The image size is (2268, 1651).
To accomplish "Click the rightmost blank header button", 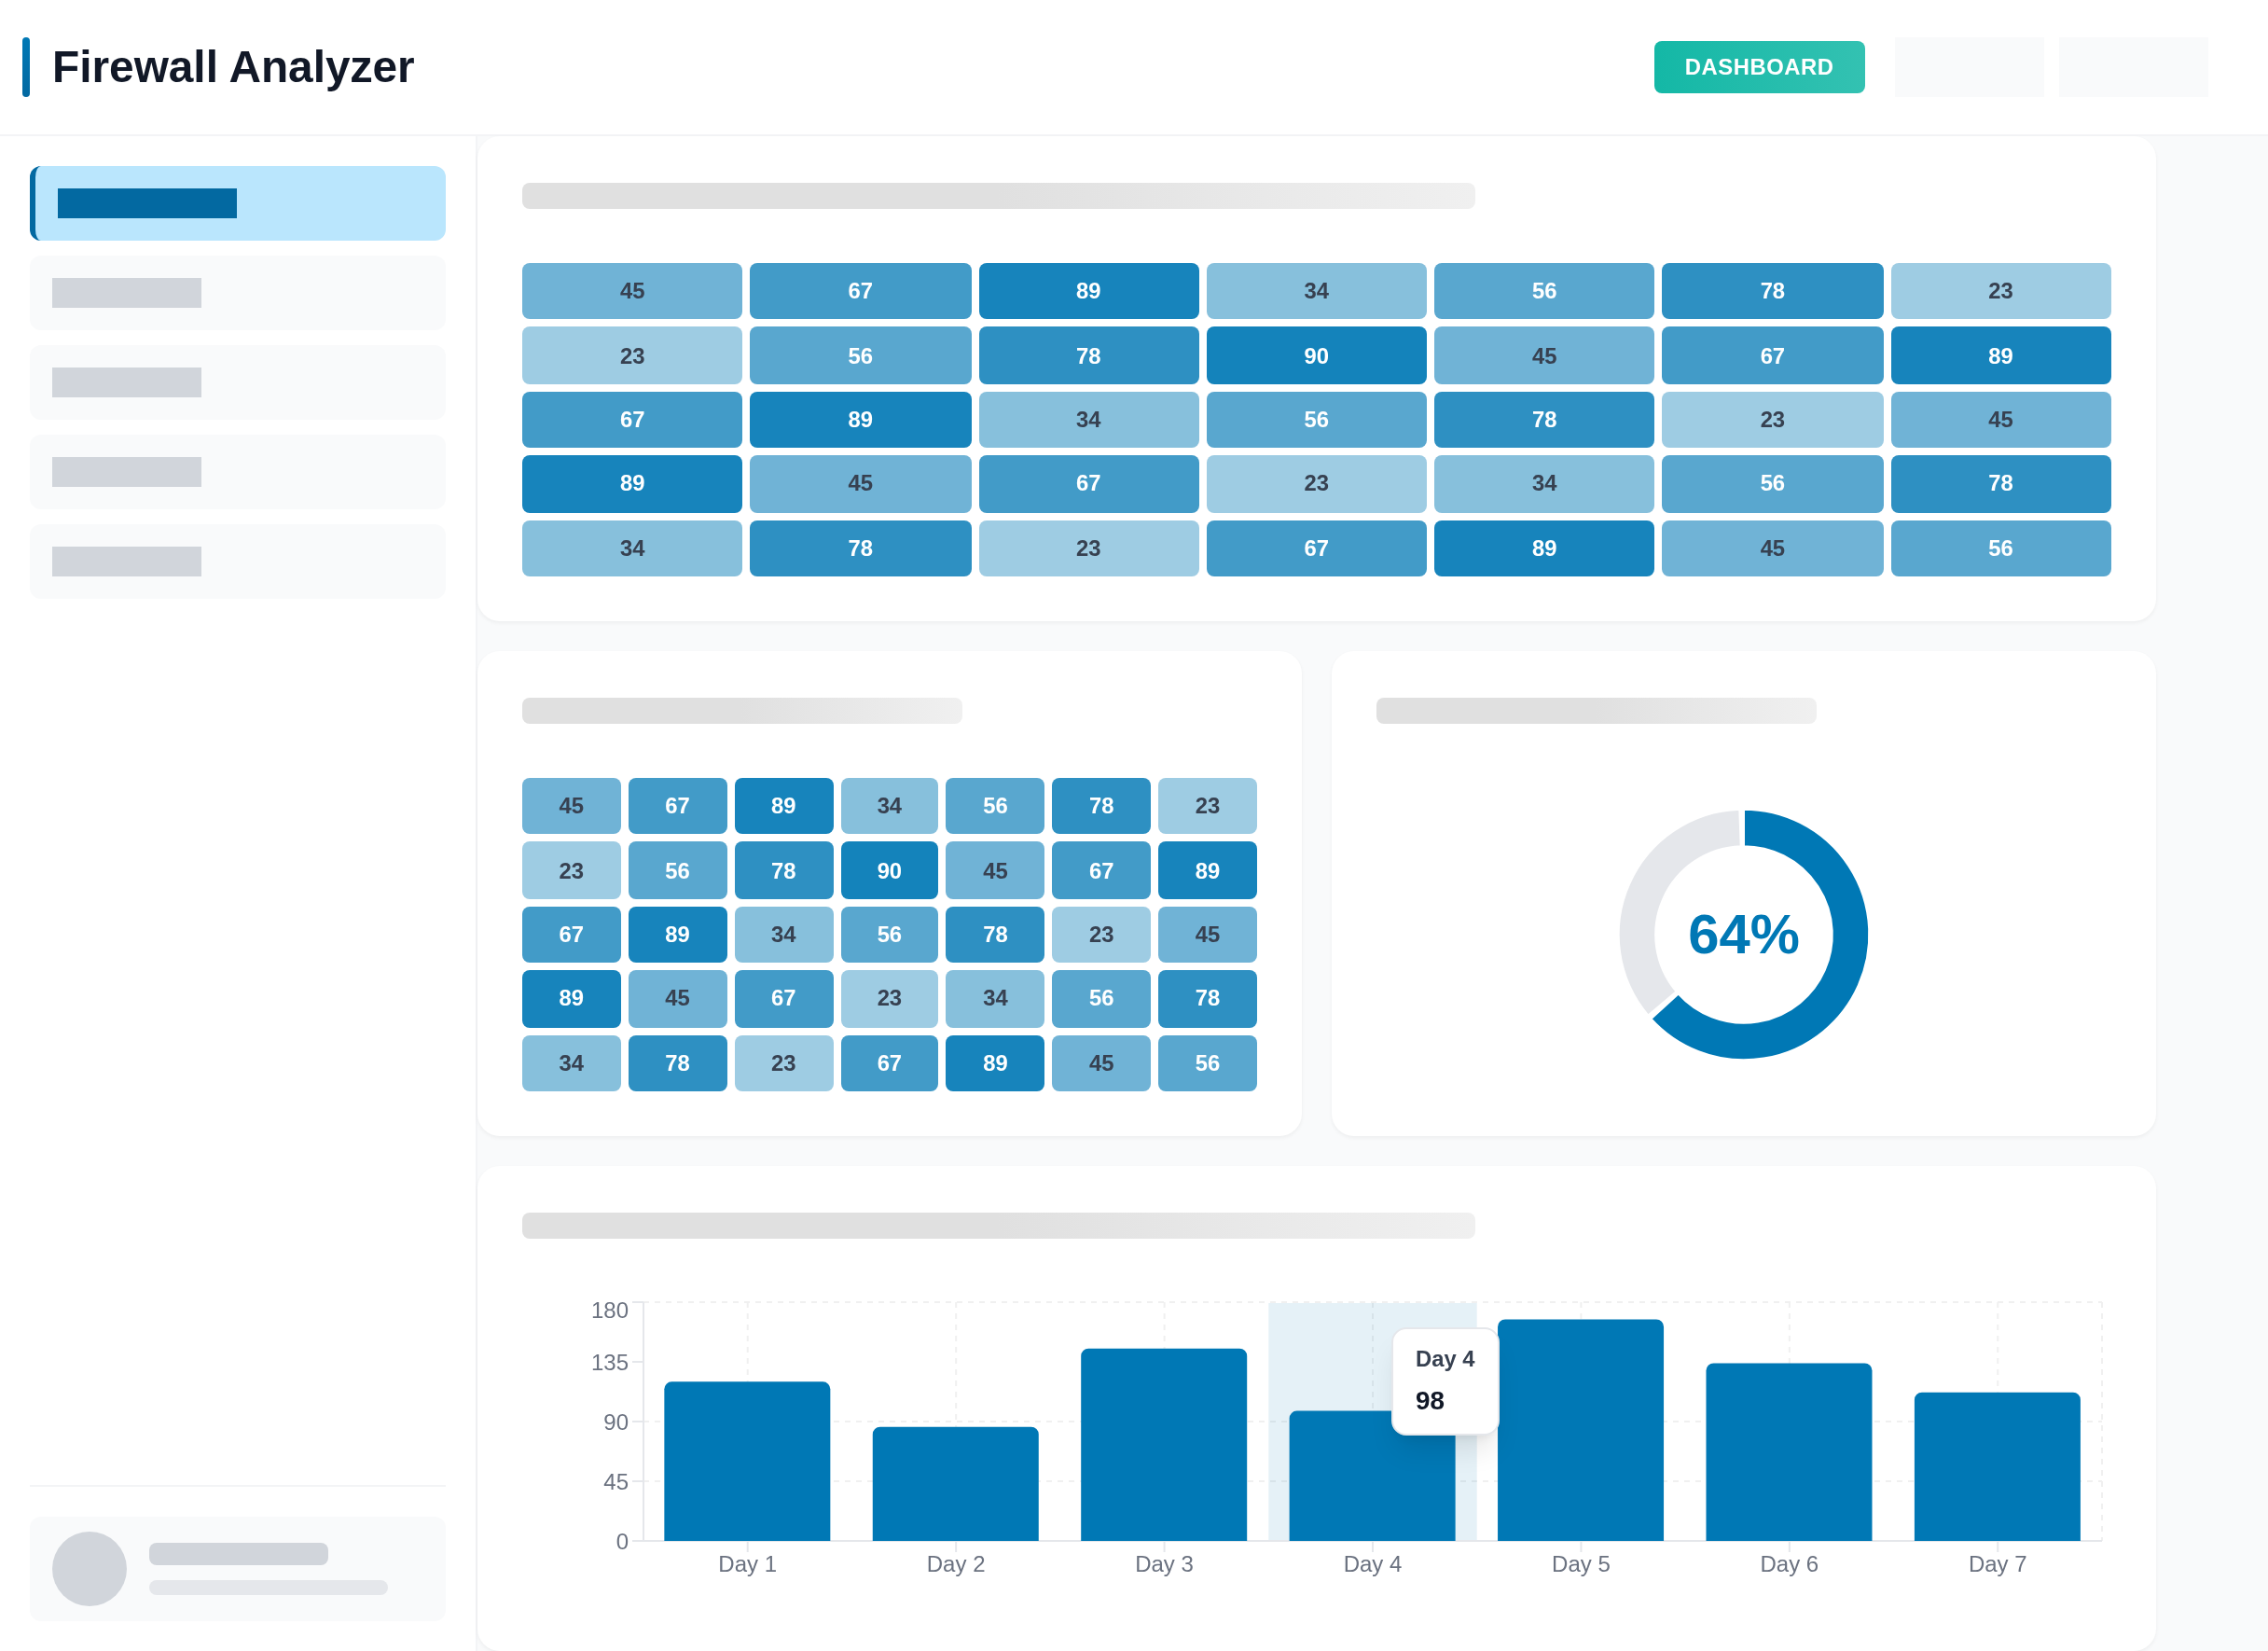I will tap(2132, 67).
